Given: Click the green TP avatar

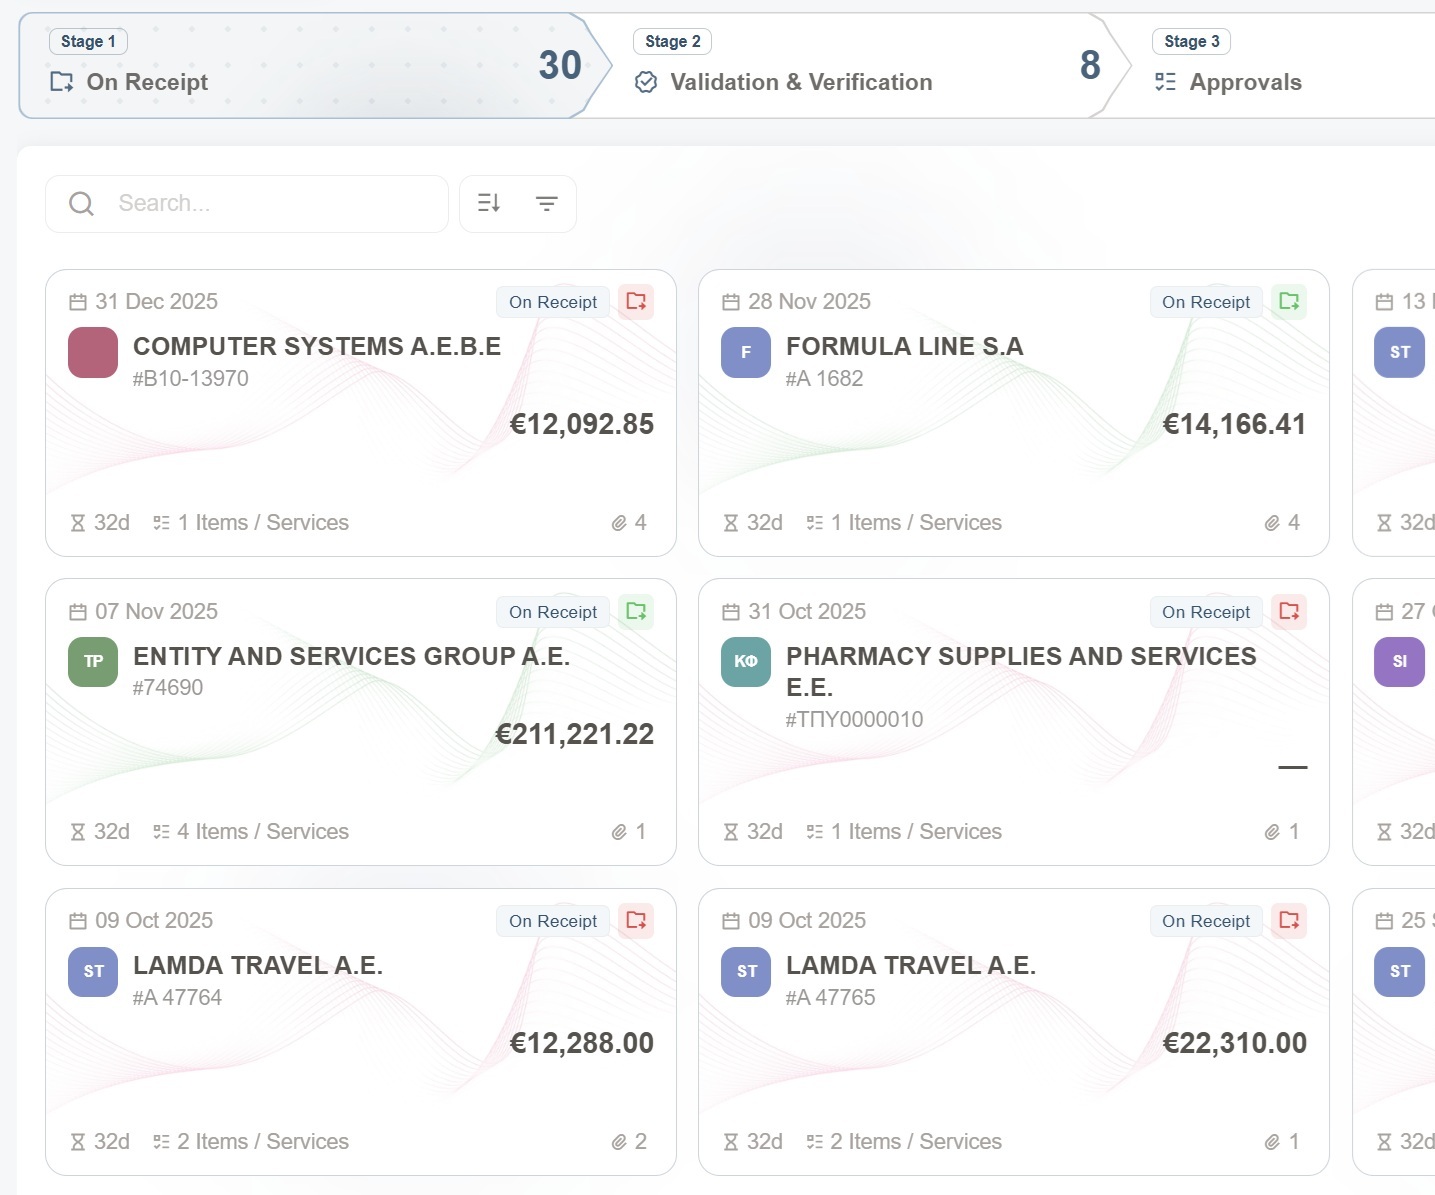Looking at the screenshot, I should point(93,662).
